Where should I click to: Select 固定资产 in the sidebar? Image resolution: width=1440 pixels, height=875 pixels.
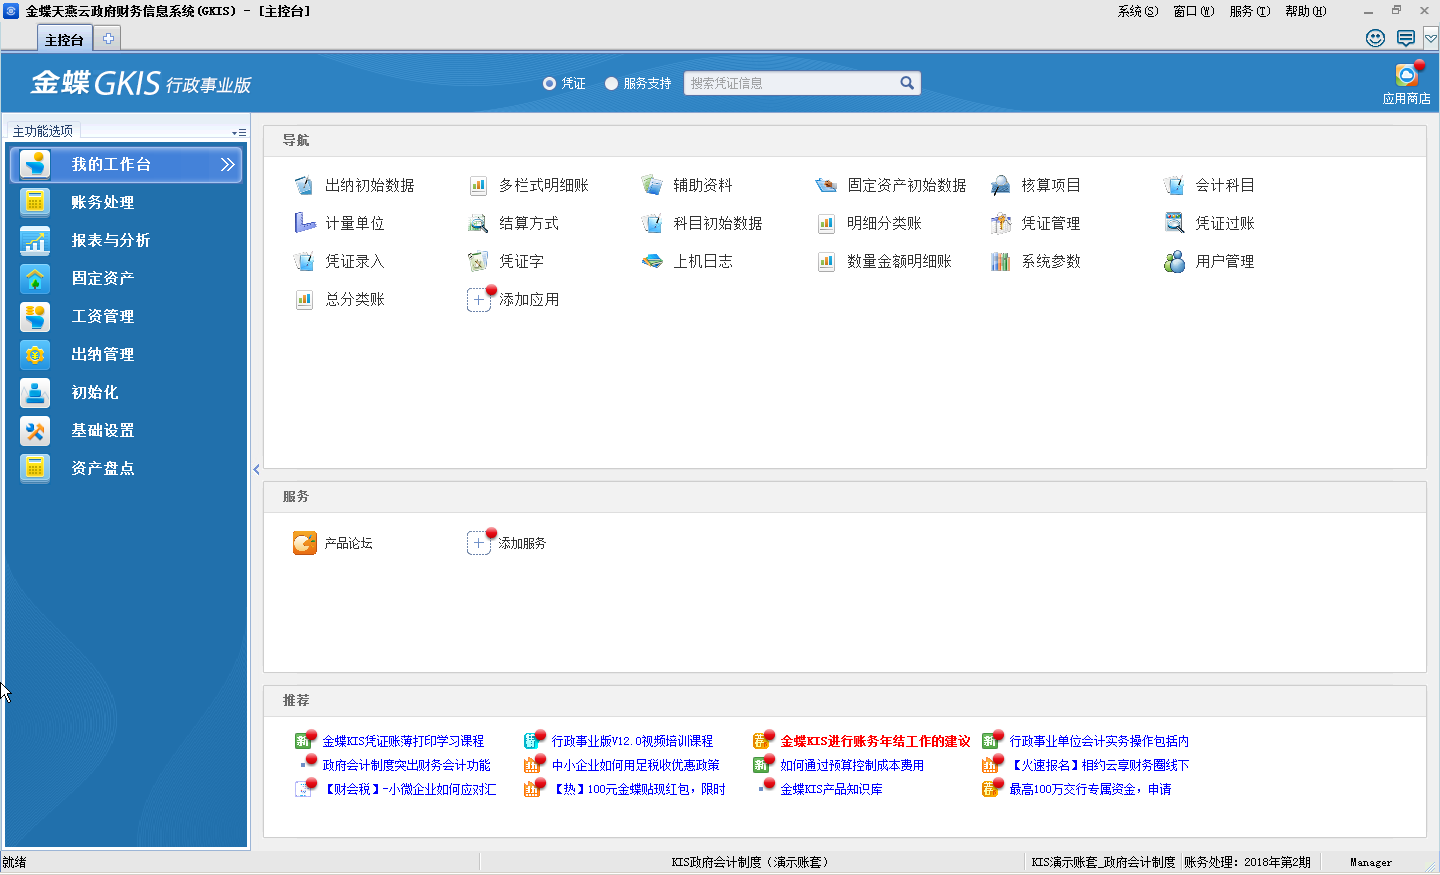click(126, 278)
